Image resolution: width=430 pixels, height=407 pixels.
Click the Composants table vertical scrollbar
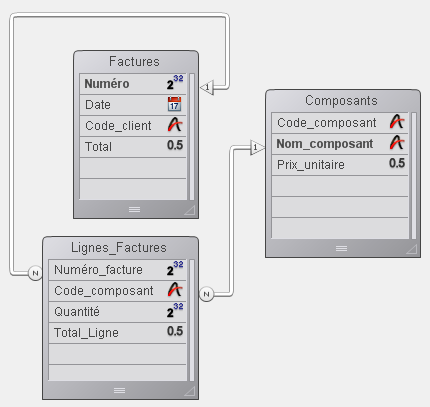pos(414,175)
